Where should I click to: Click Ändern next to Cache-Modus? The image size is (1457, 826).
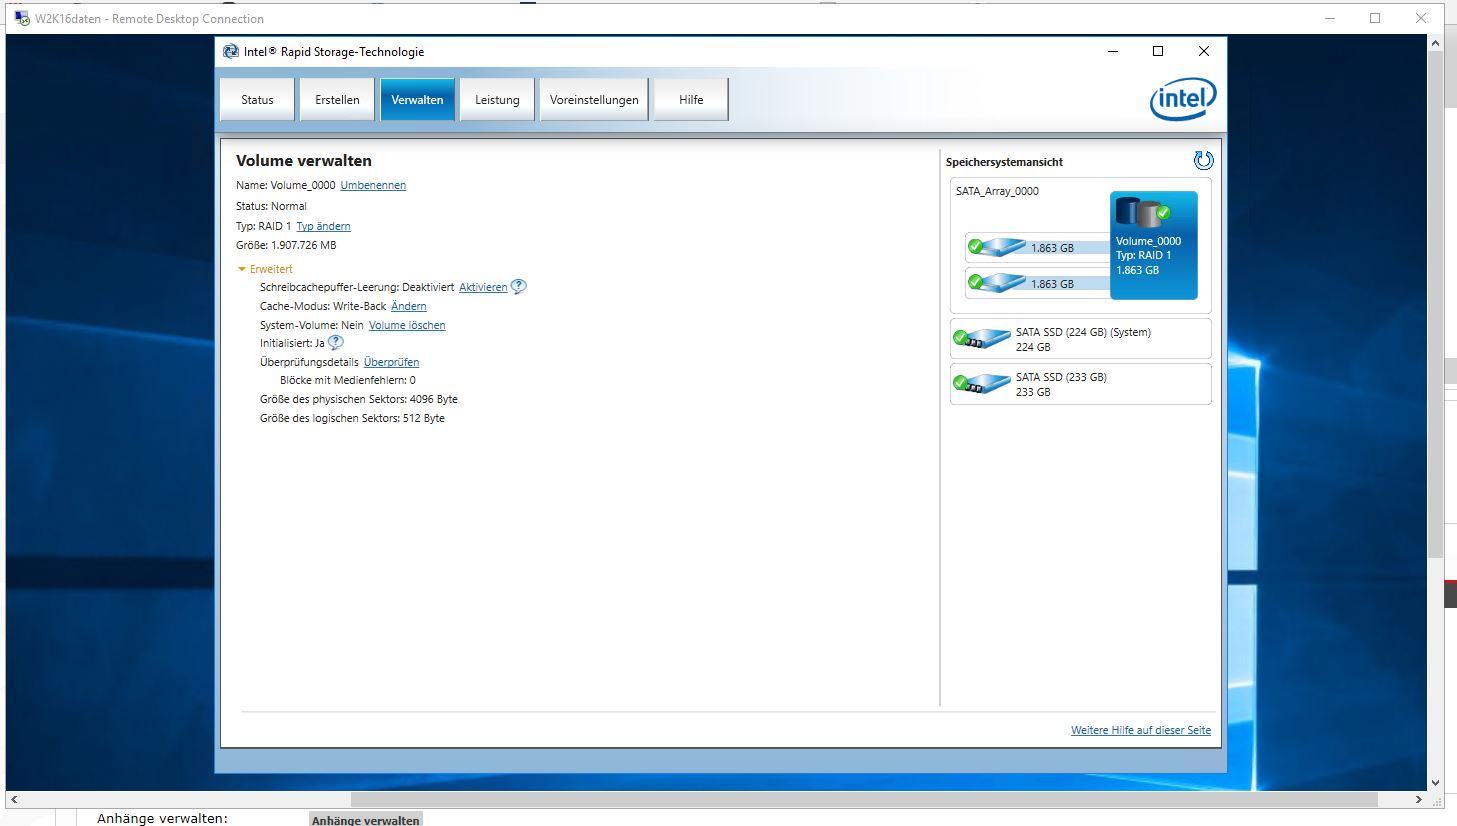click(409, 306)
